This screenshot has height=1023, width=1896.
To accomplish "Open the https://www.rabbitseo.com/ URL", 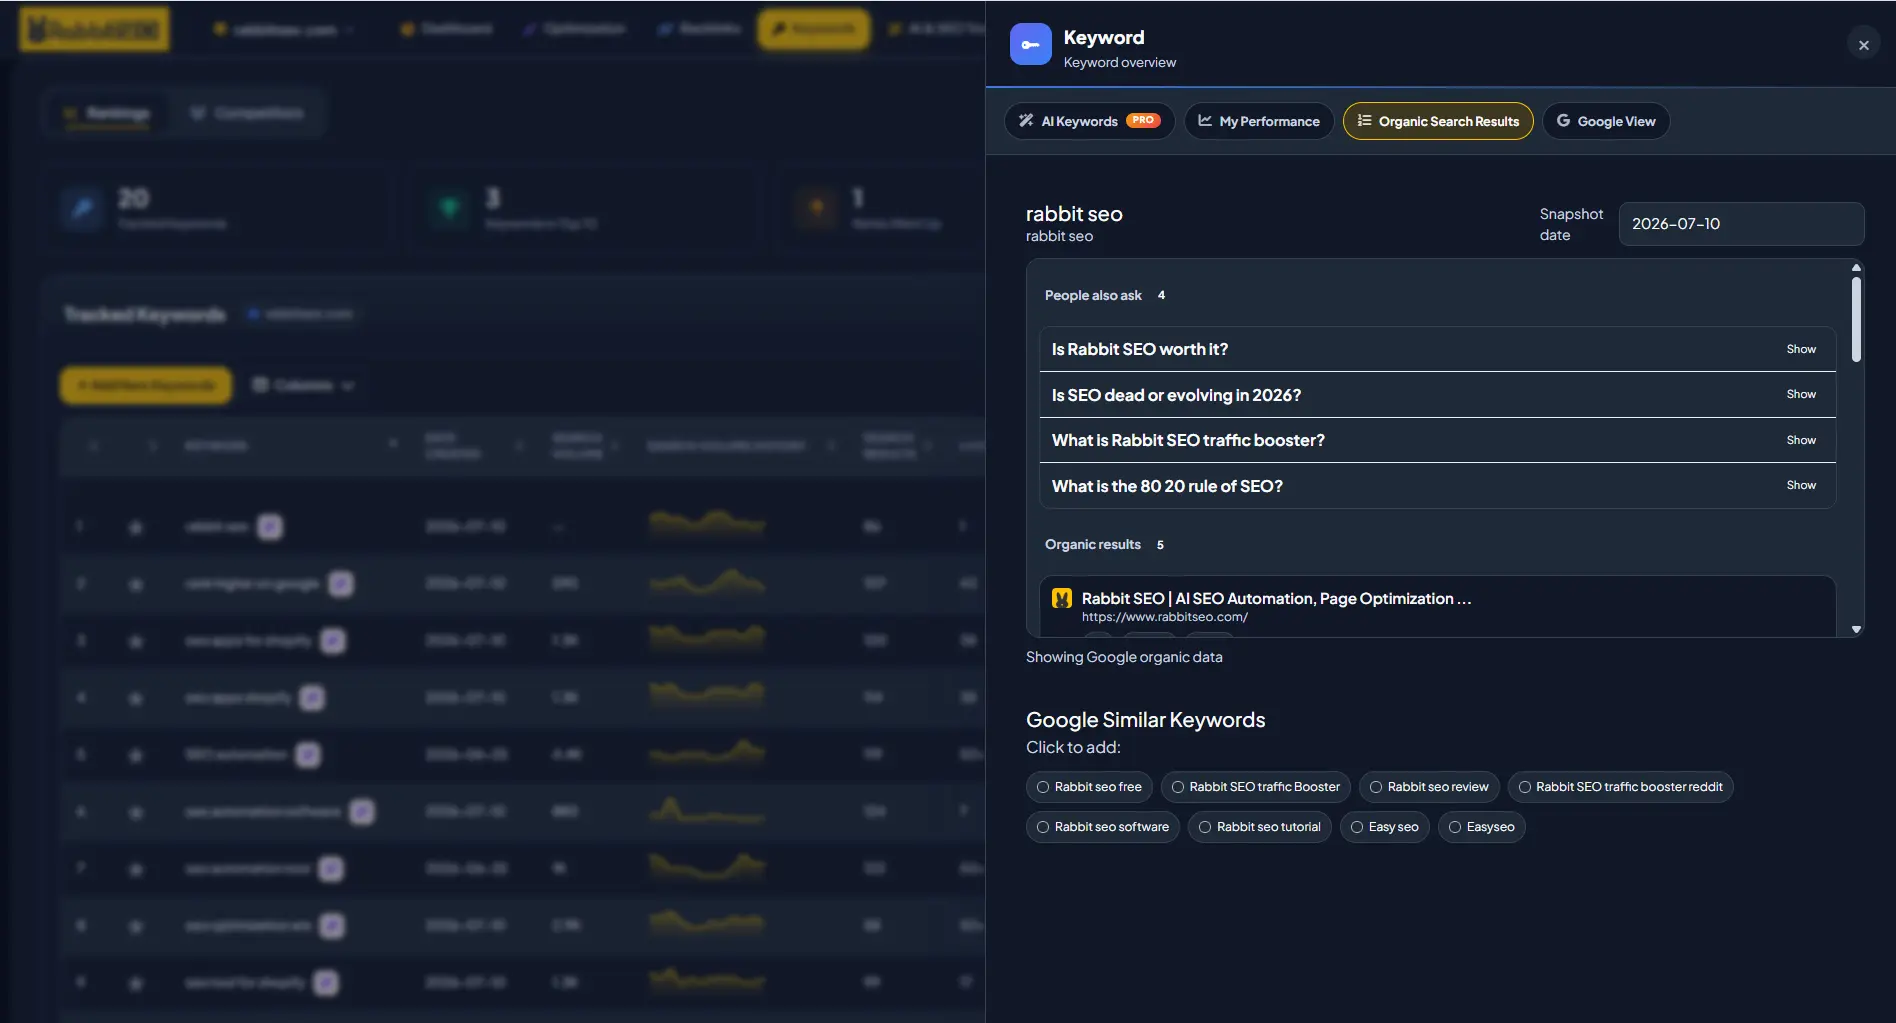I will 1165,617.
